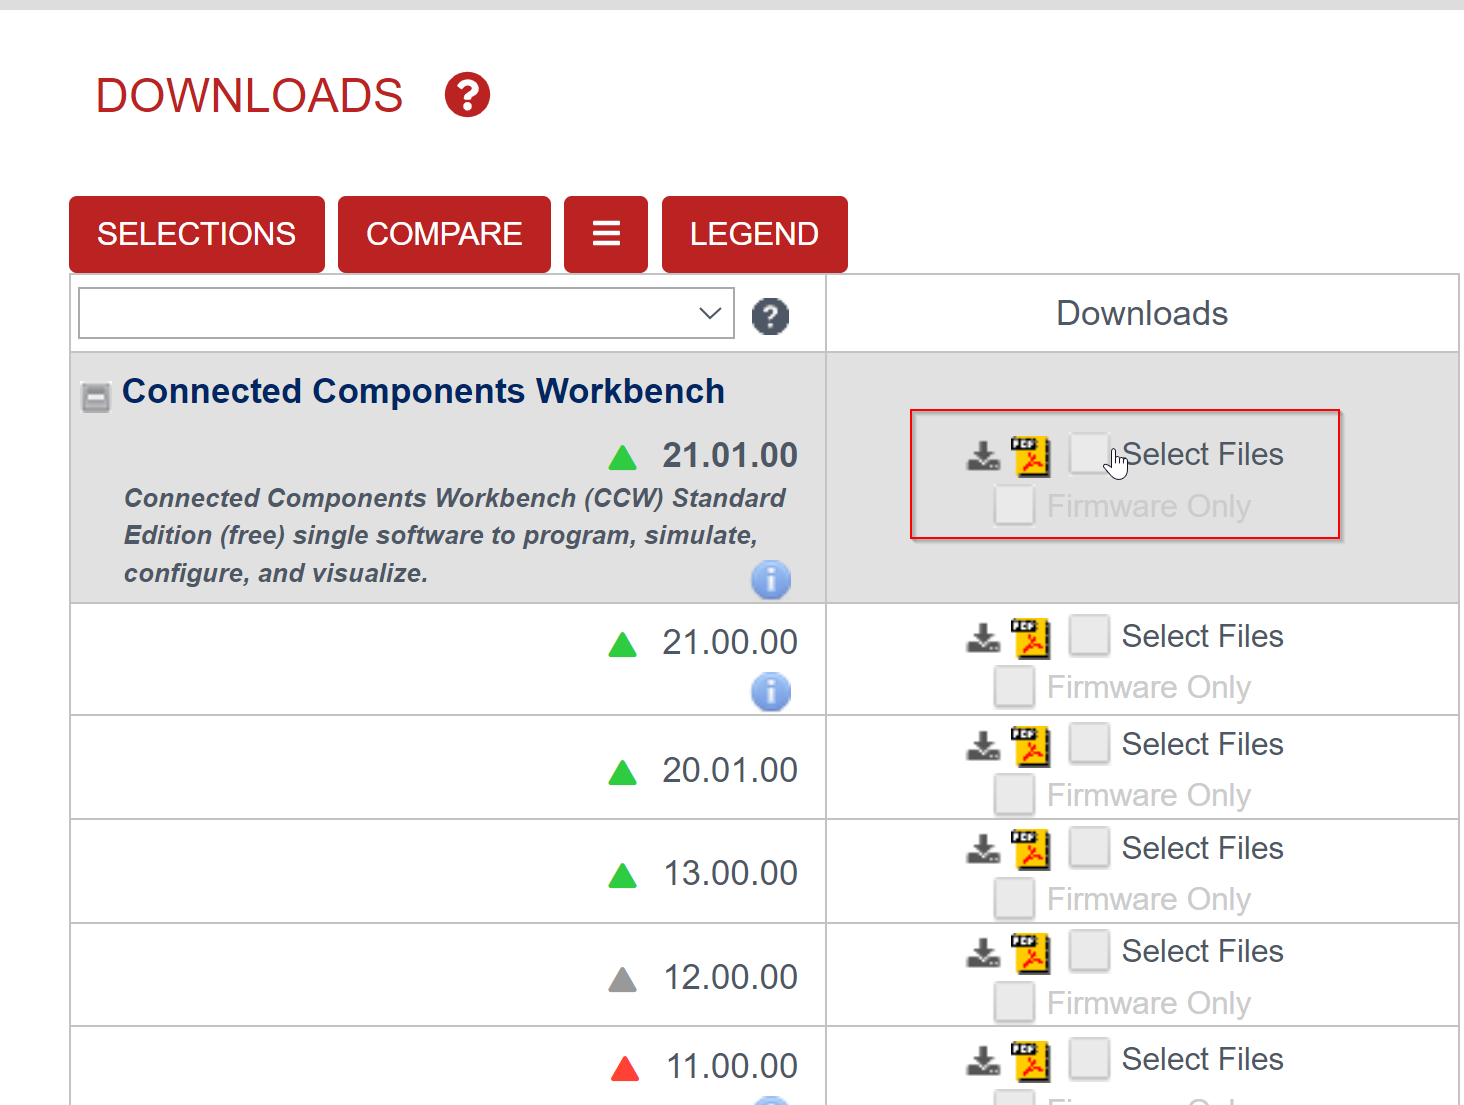Click the red triangle status icon for 11.00.00

pos(625,1069)
